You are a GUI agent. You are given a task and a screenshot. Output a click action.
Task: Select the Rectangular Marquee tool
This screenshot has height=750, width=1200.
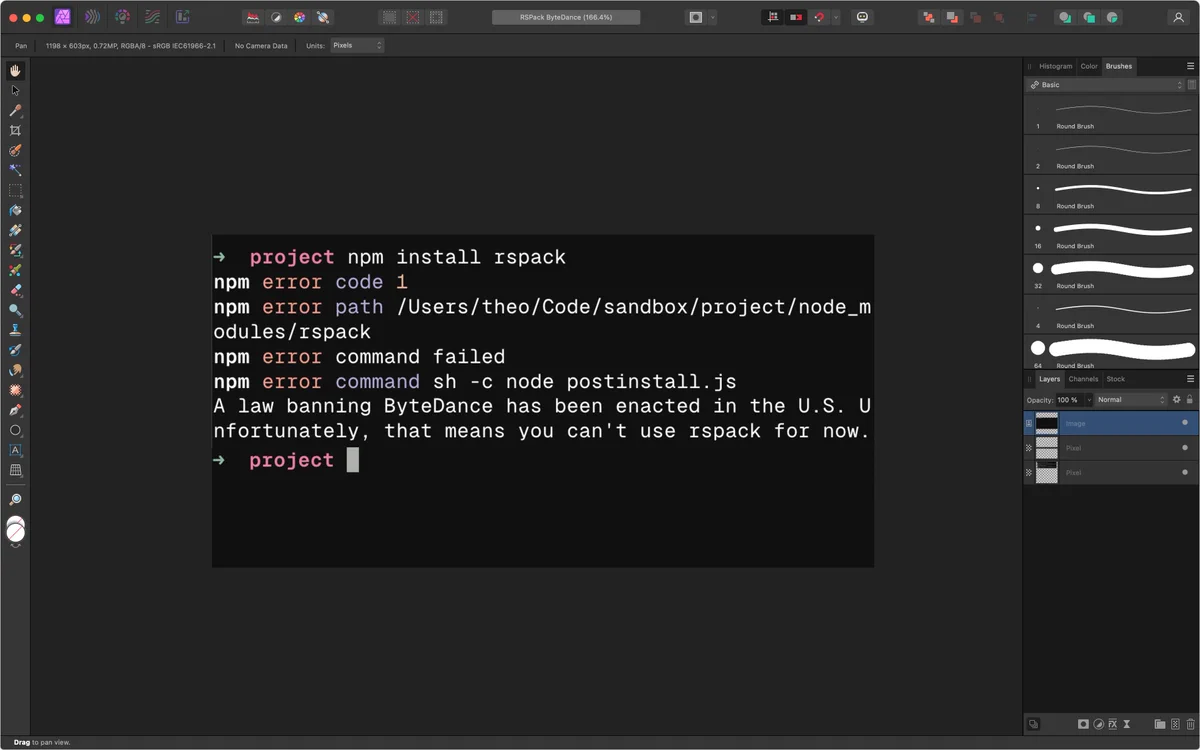coord(15,190)
